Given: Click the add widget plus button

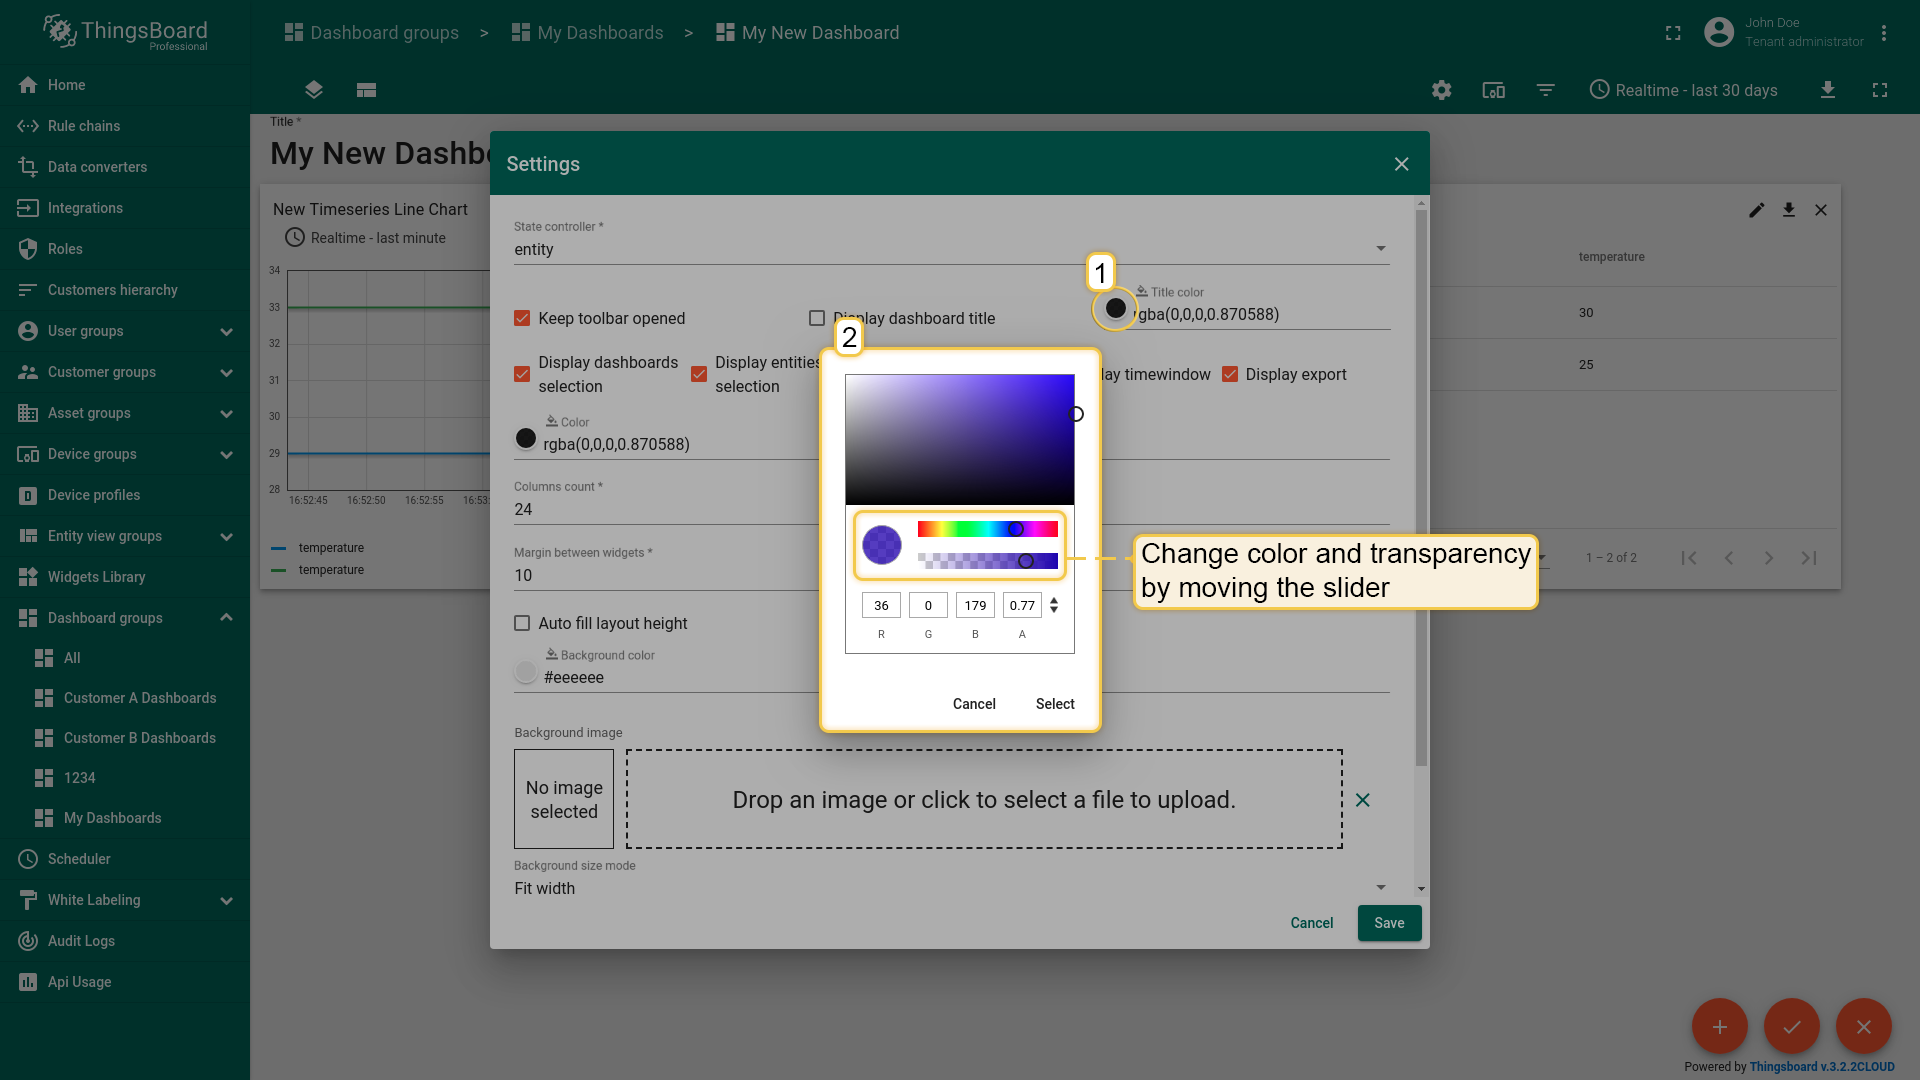Looking at the screenshot, I should tap(1719, 1027).
